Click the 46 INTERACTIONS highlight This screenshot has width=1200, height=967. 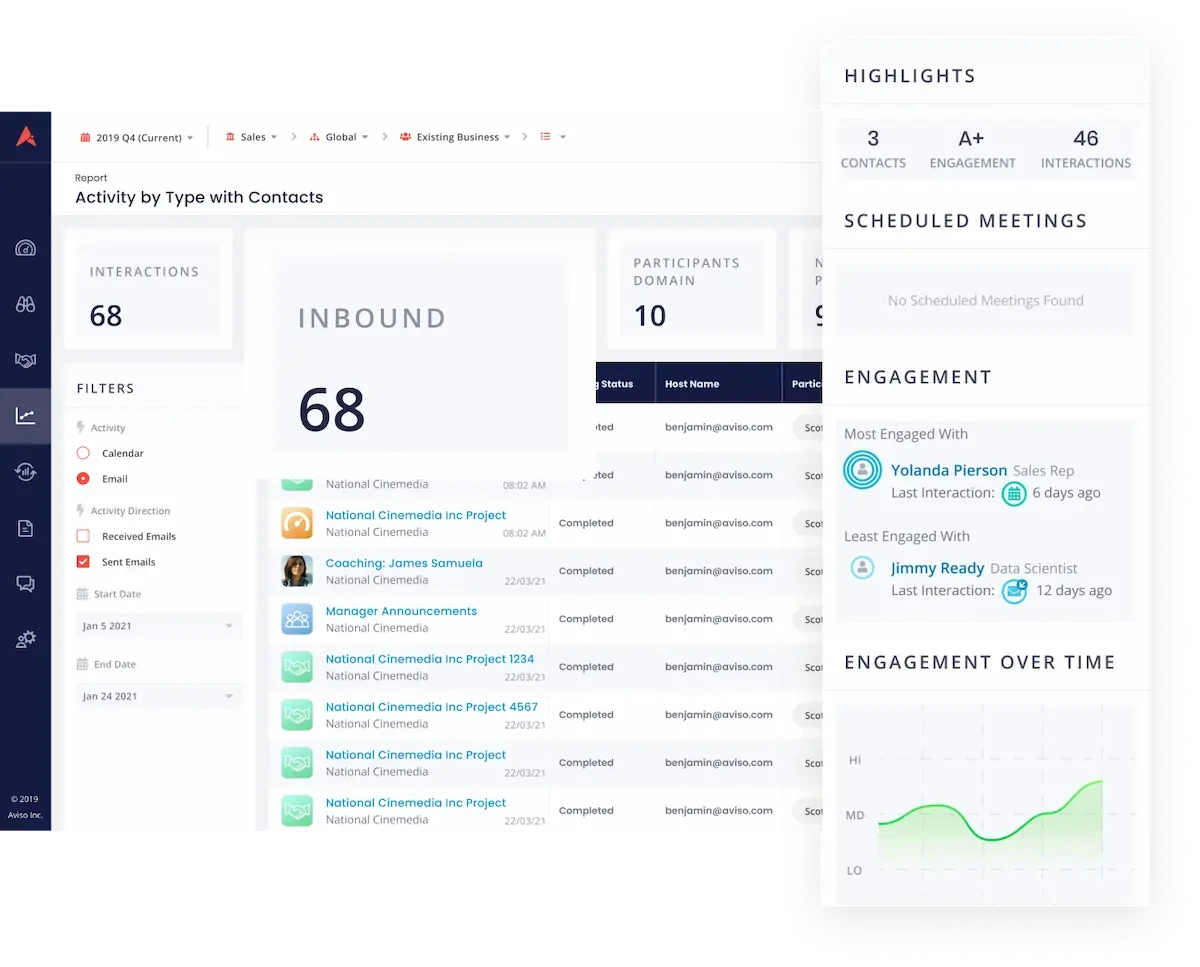click(x=1086, y=149)
